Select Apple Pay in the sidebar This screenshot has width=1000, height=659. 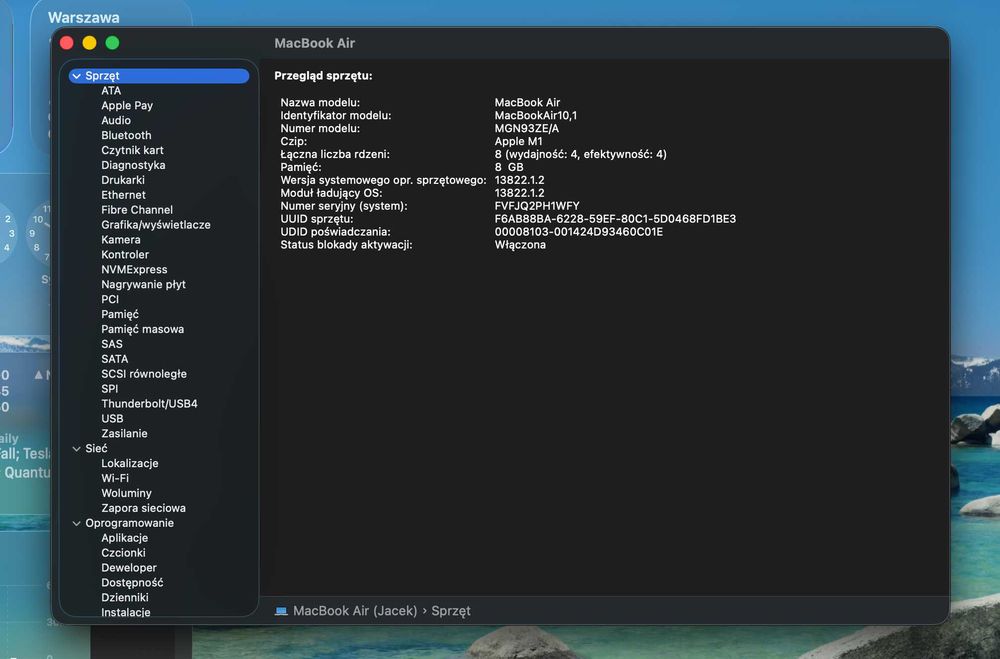[x=127, y=105]
